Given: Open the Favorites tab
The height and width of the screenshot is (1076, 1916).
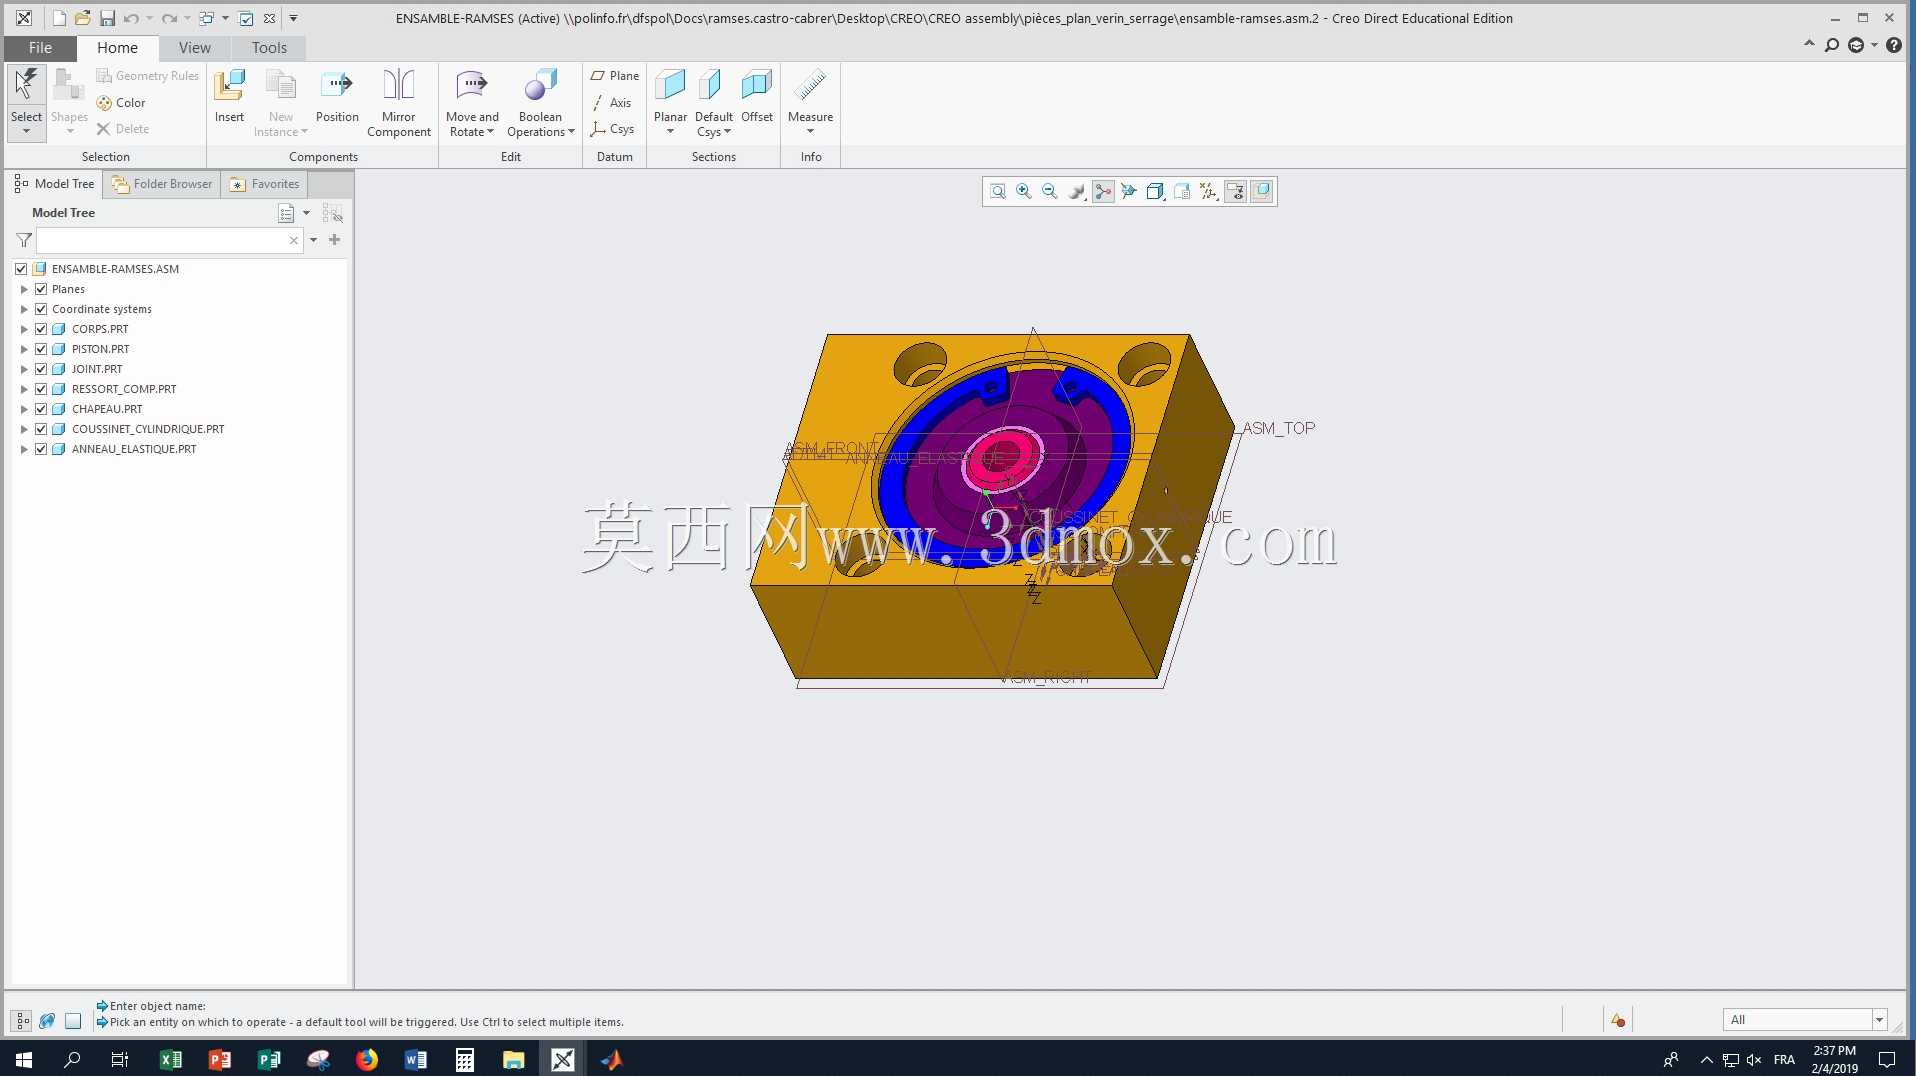Looking at the screenshot, I should 265,184.
